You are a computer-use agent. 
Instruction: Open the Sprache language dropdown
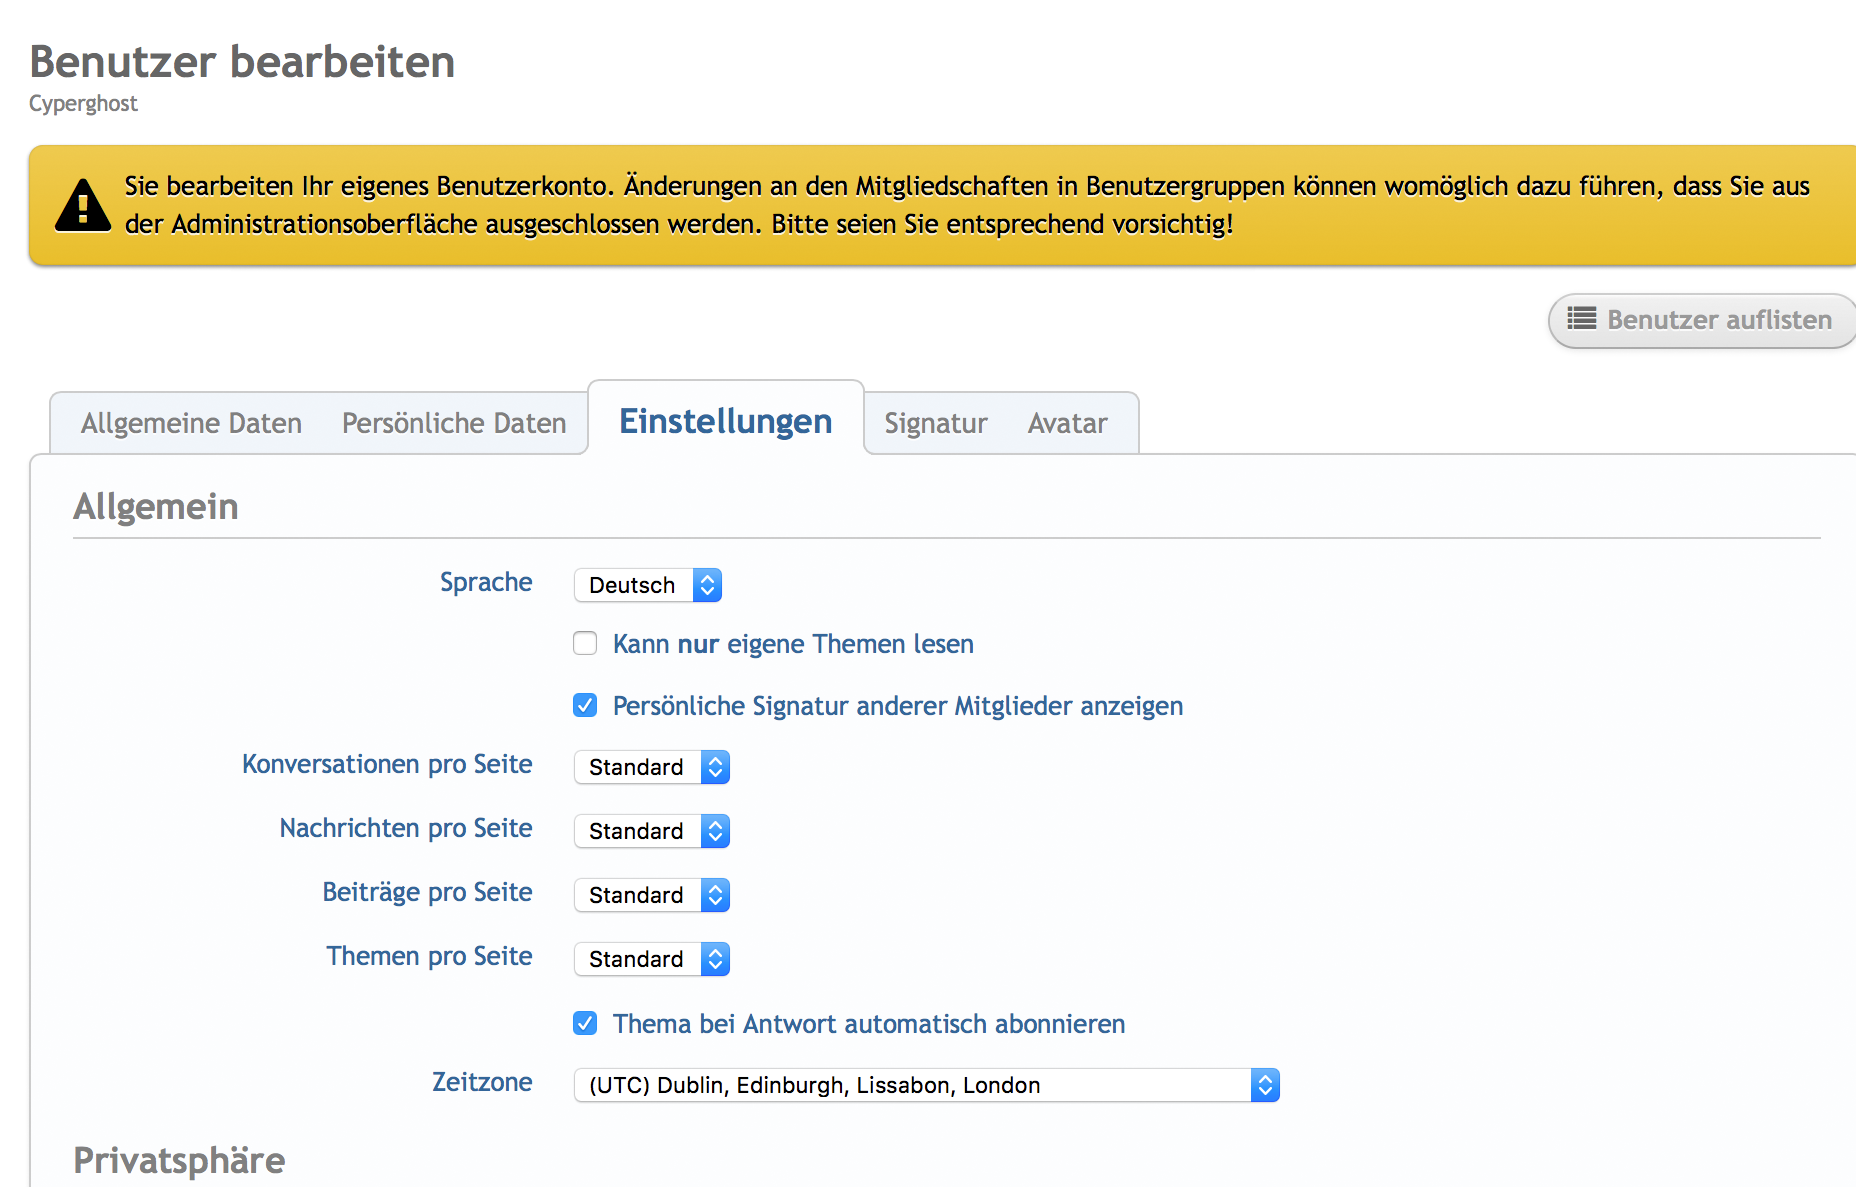coord(648,585)
